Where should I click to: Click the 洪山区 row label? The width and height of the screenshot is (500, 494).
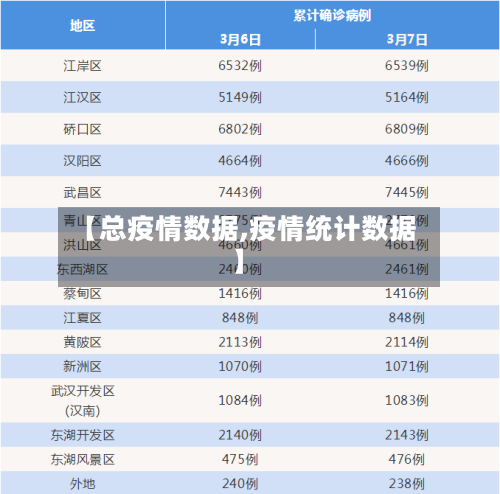click(x=82, y=245)
